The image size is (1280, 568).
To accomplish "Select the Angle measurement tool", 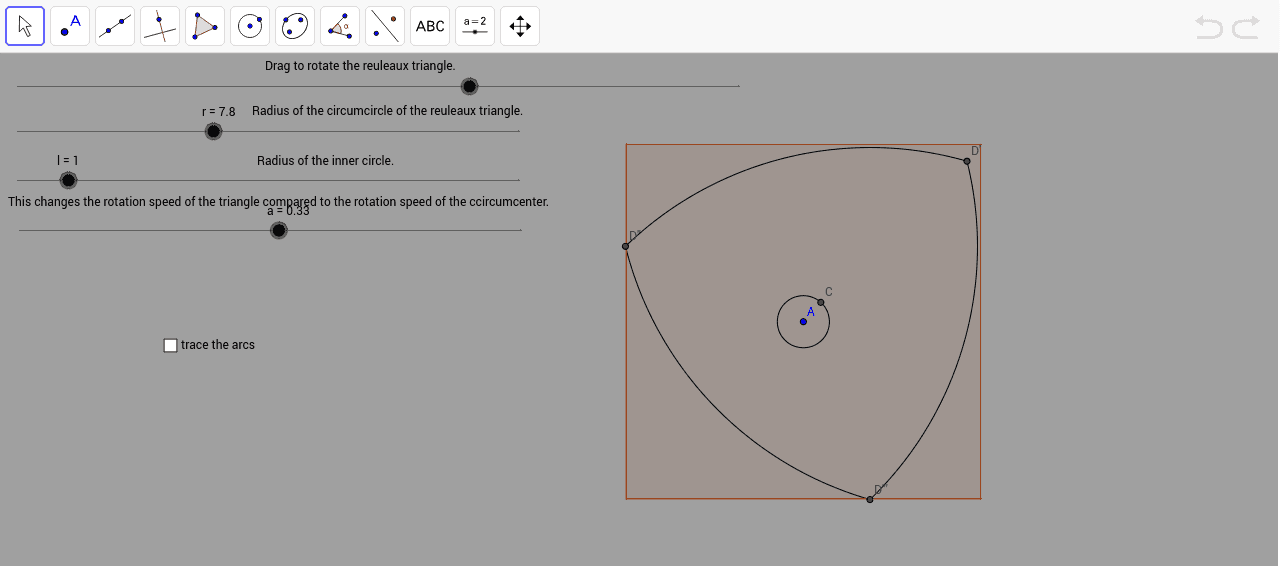I will 340,26.
